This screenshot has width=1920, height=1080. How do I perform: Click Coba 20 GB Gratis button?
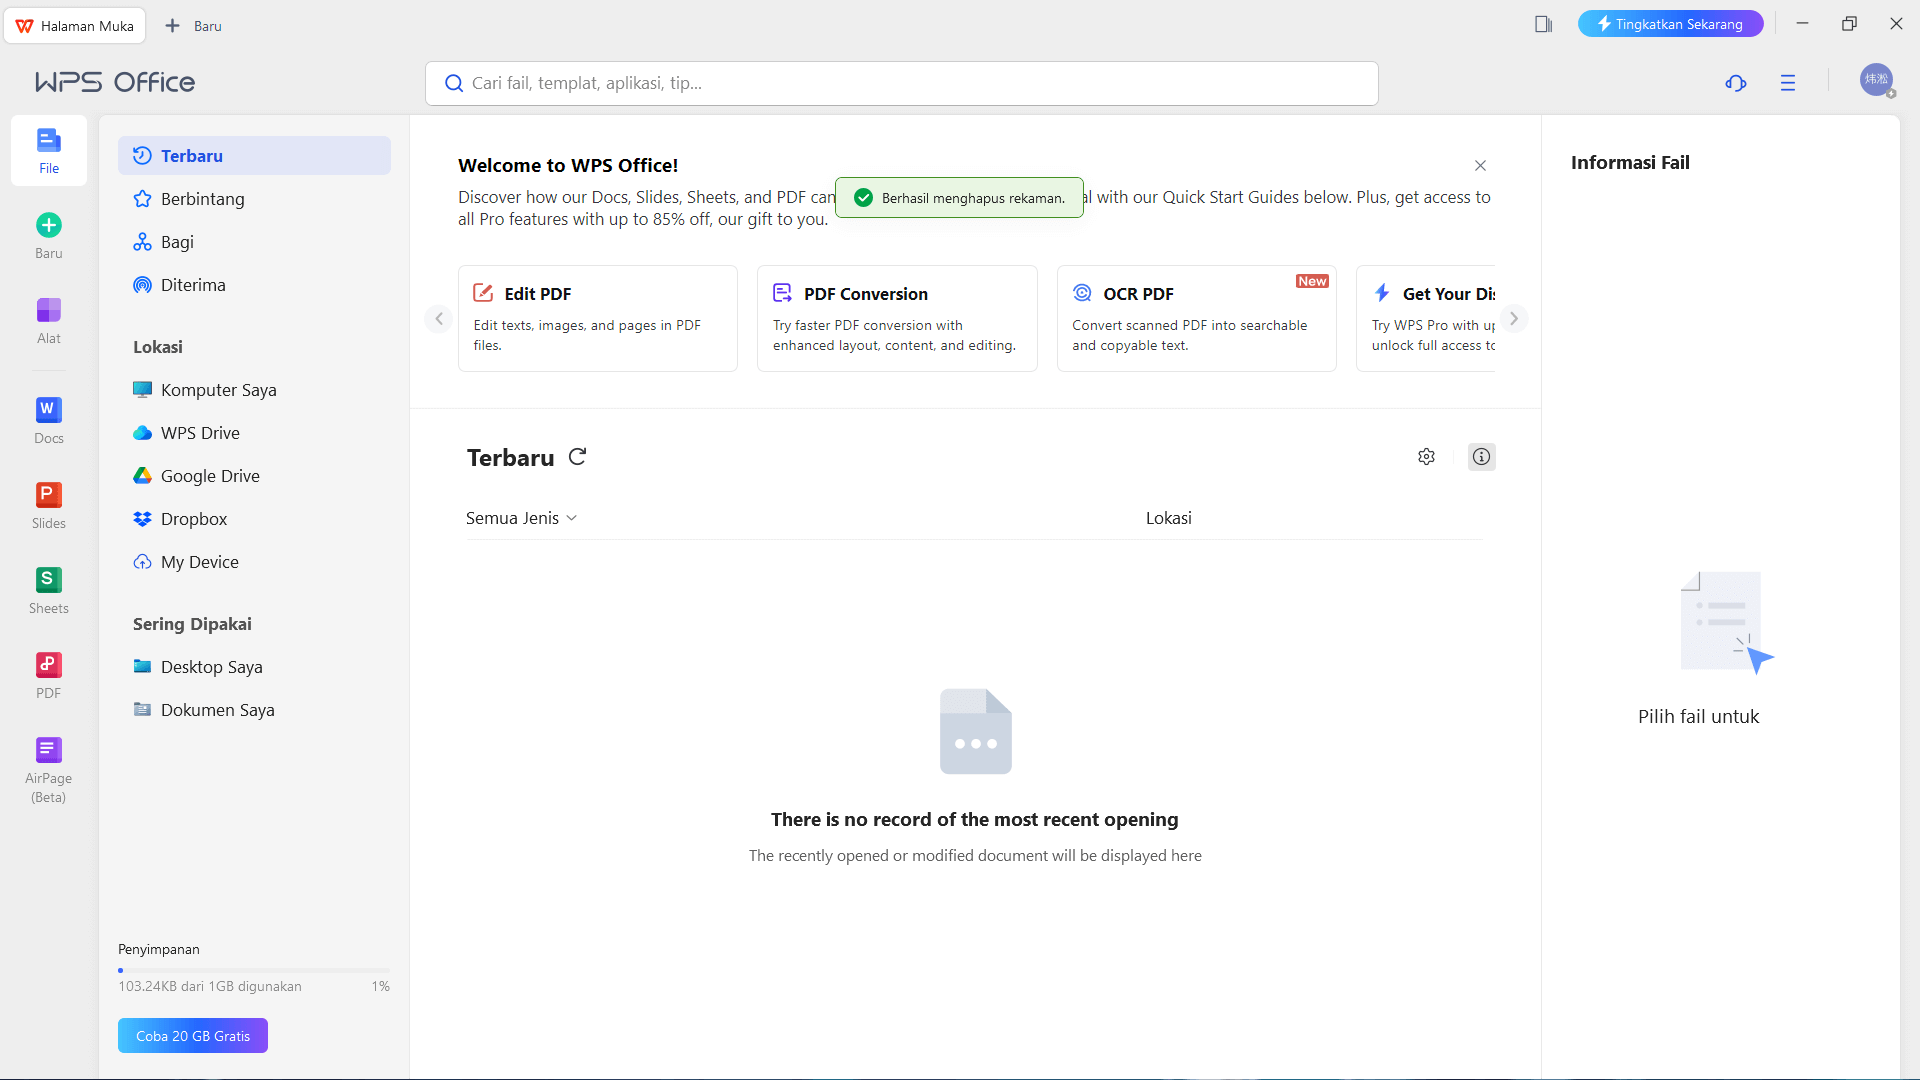coord(193,1036)
